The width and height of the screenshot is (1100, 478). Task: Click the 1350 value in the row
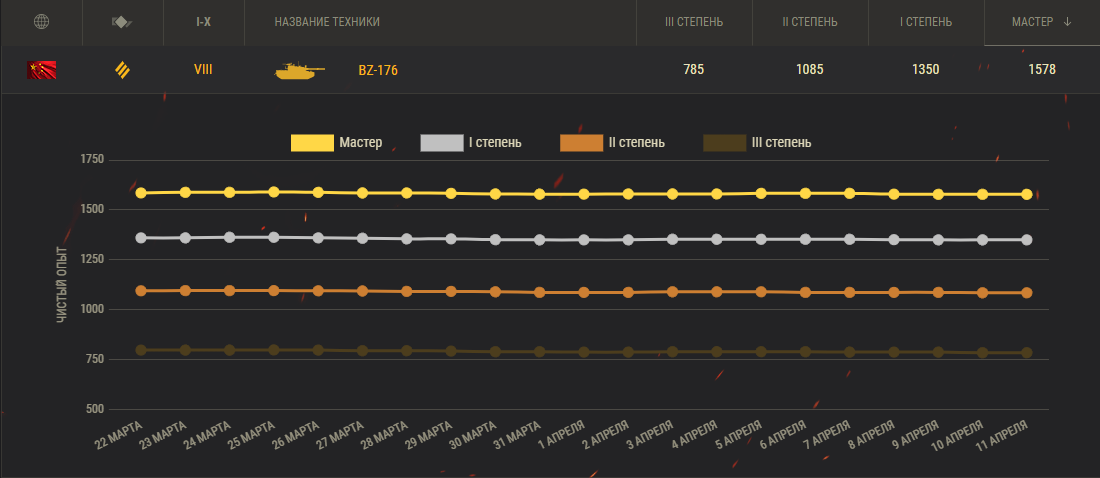[926, 69]
